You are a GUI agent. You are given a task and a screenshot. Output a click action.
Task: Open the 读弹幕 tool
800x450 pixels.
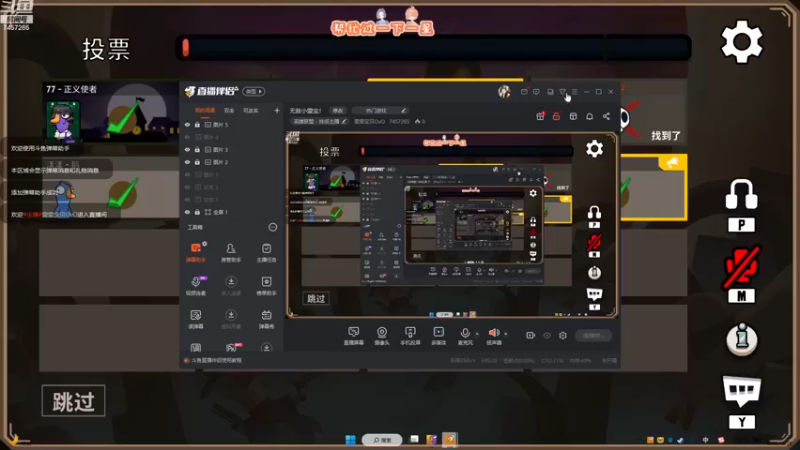click(196, 319)
